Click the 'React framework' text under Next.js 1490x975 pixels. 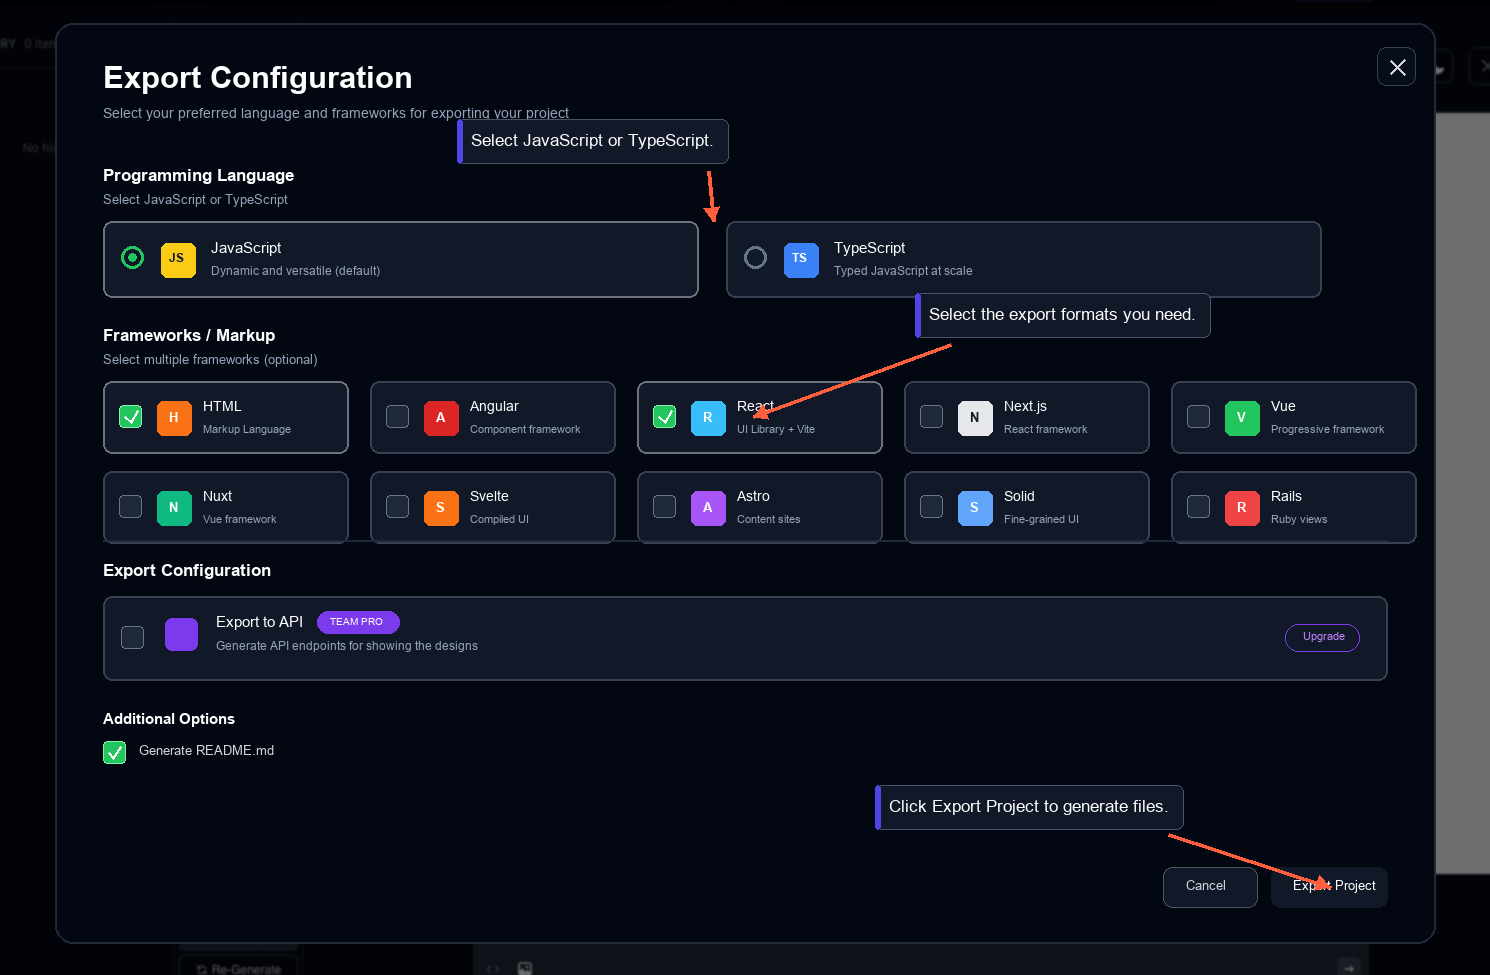[x=1045, y=430]
